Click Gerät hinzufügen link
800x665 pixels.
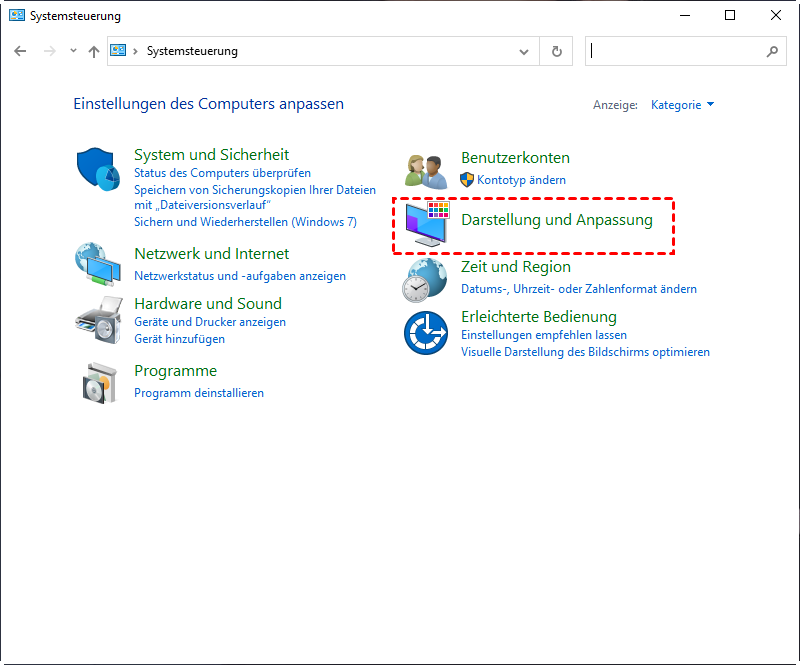point(179,339)
